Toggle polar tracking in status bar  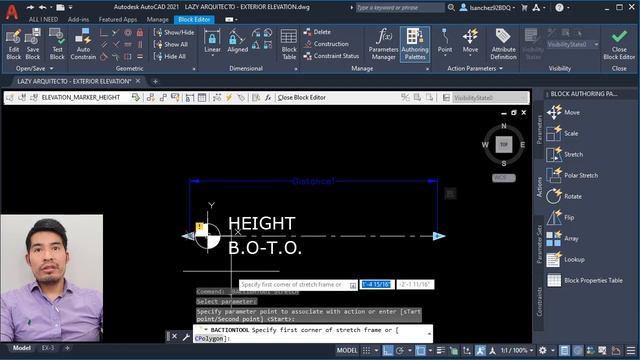(400, 350)
